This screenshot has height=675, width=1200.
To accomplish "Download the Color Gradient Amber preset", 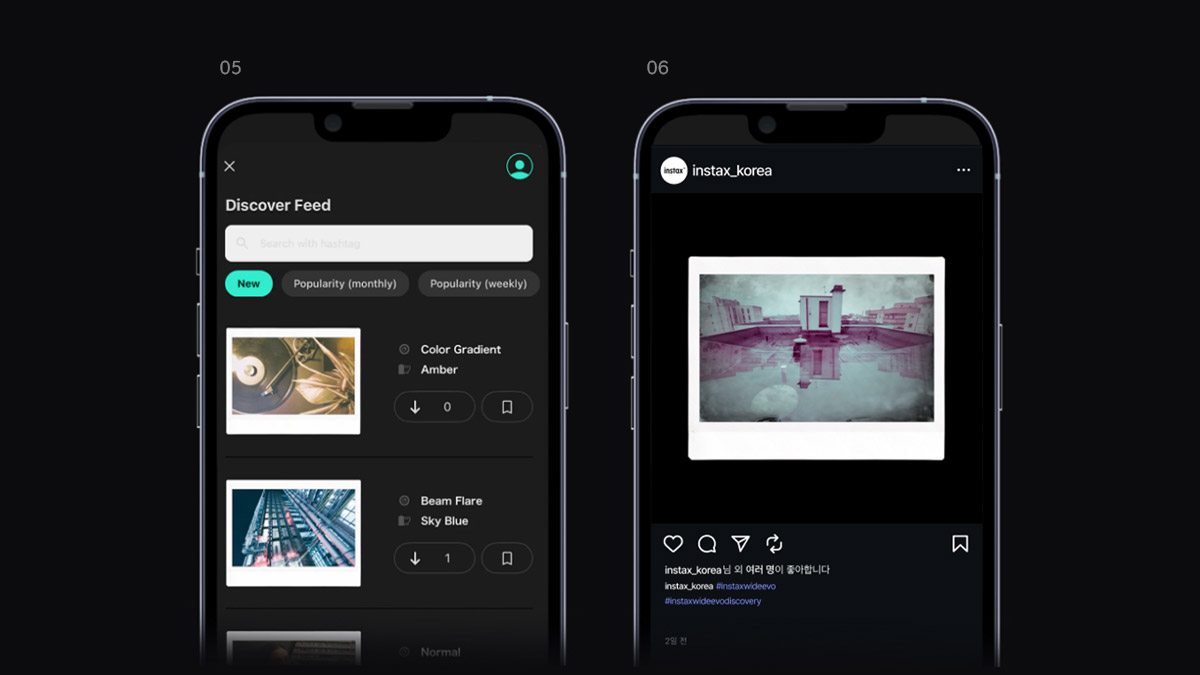I will pos(434,407).
